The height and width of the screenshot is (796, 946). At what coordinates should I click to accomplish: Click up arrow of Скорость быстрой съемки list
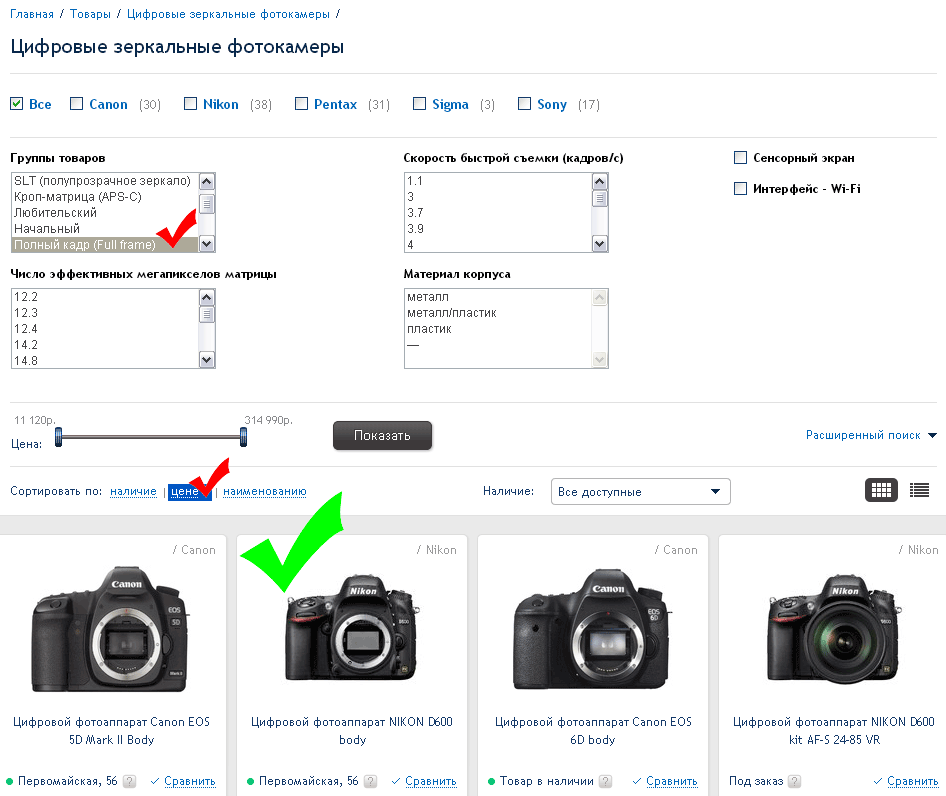599,181
